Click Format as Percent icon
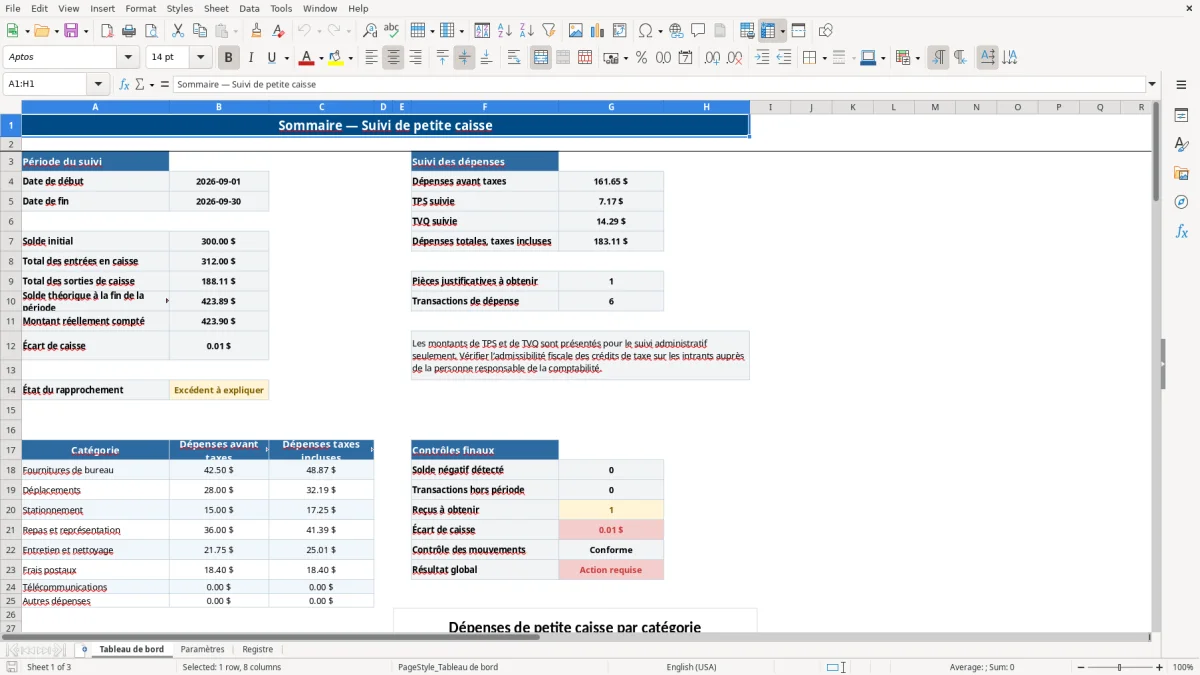 [641, 58]
